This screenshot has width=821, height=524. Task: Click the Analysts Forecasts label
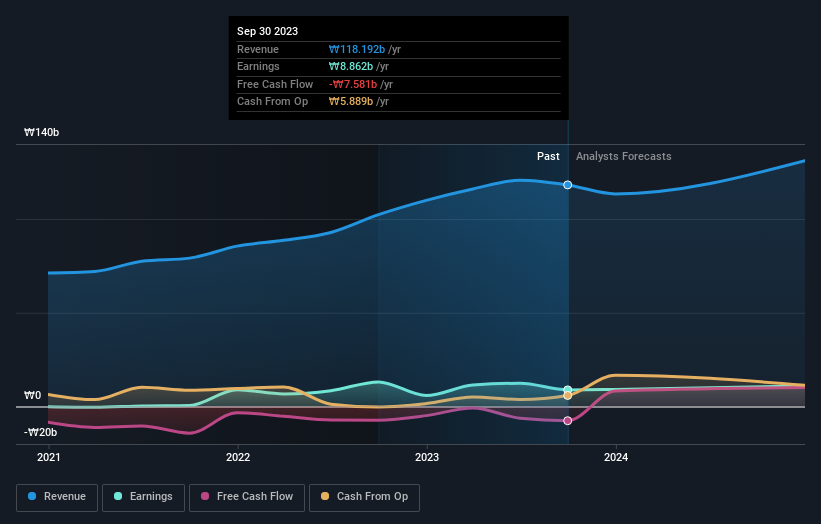point(624,157)
